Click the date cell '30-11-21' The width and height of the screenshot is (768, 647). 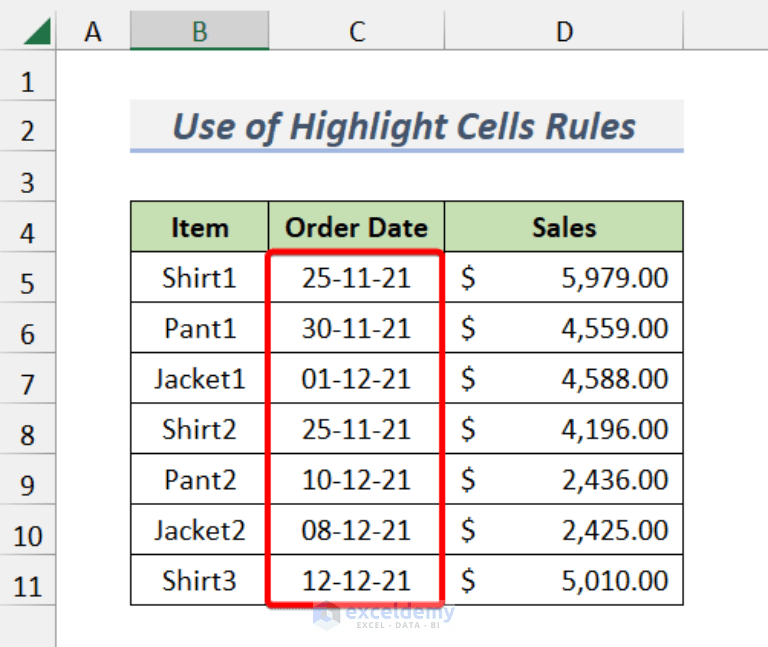tap(357, 328)
